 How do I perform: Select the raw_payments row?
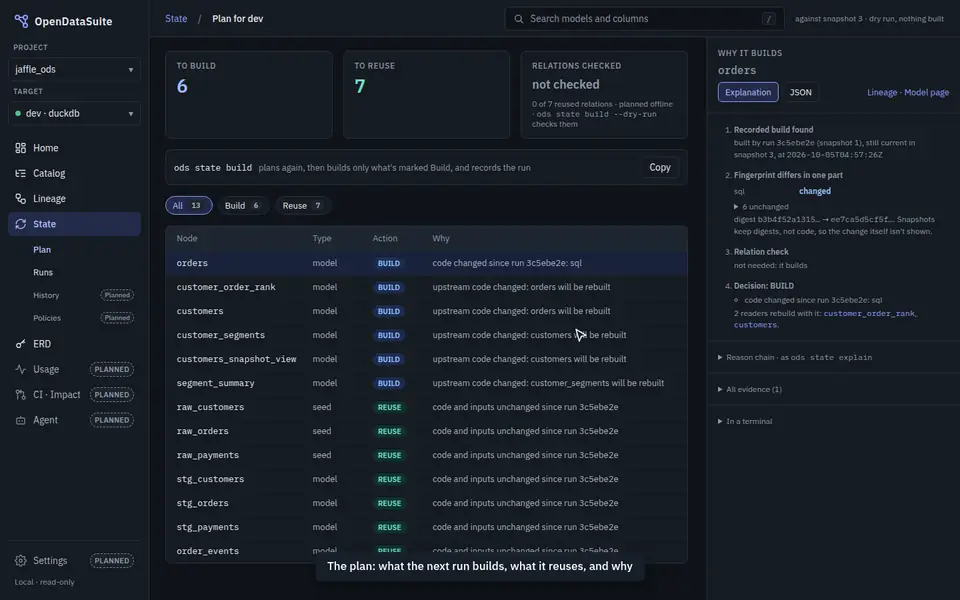tap(426, 455)
